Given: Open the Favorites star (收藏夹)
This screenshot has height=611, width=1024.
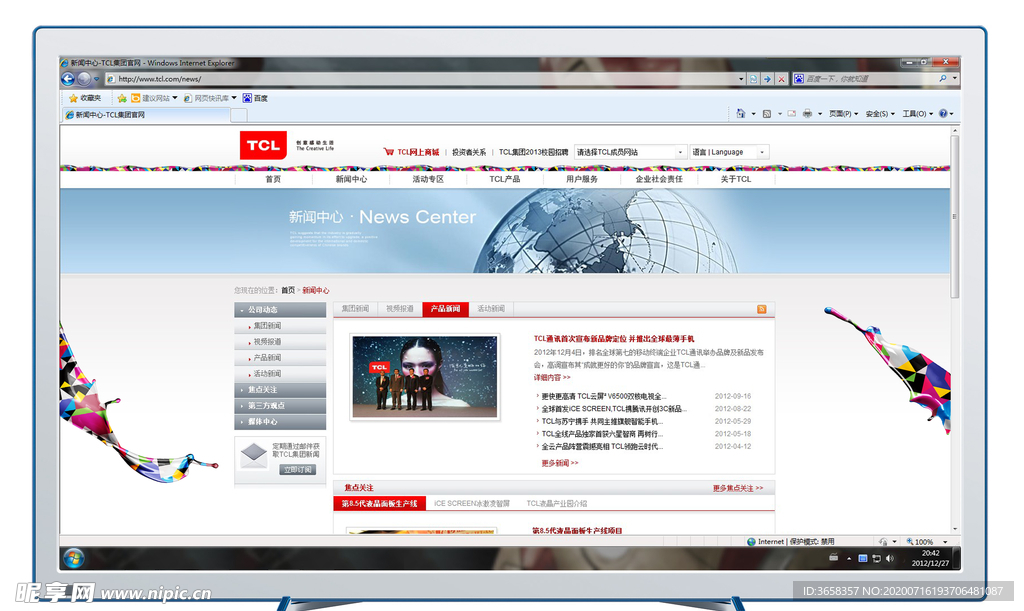Looking at the screenshot, I should click(85, 98).
